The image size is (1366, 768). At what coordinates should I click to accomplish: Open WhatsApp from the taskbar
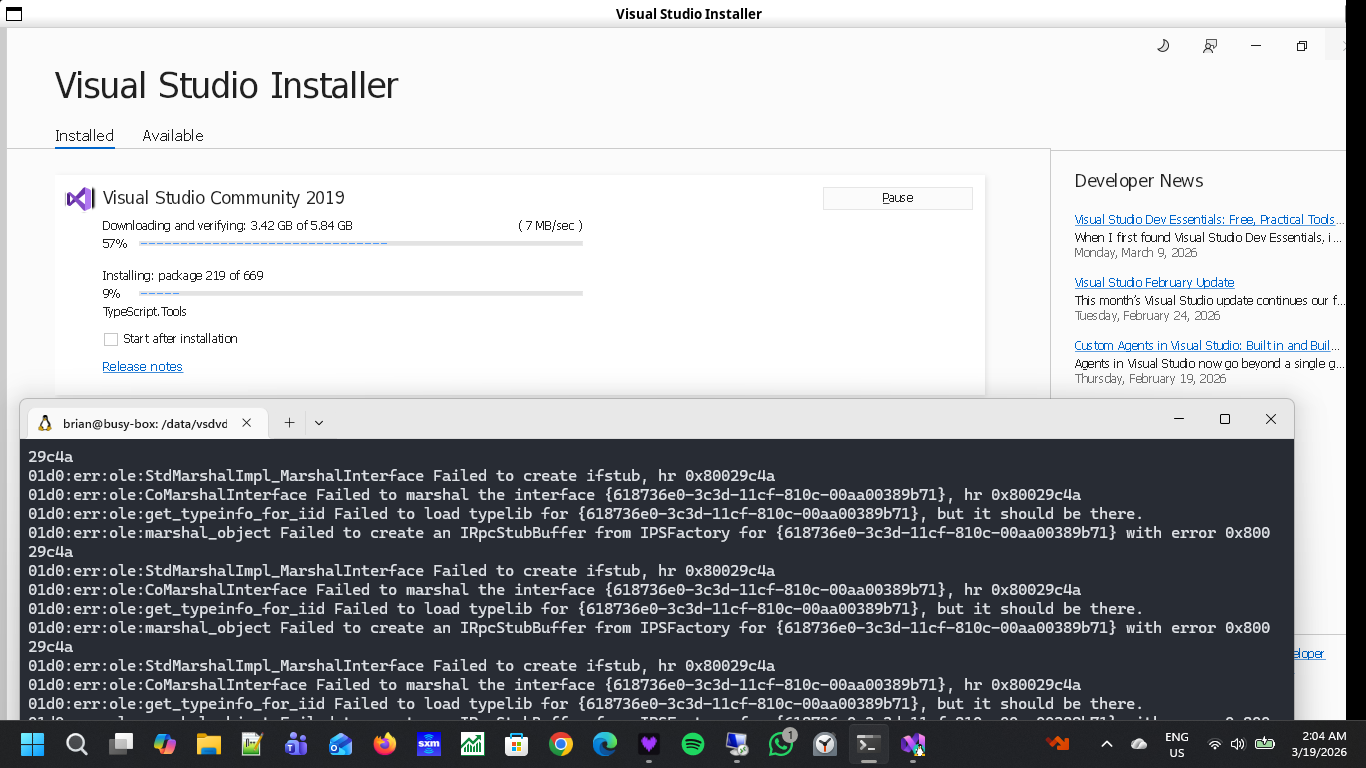[780, 744]
